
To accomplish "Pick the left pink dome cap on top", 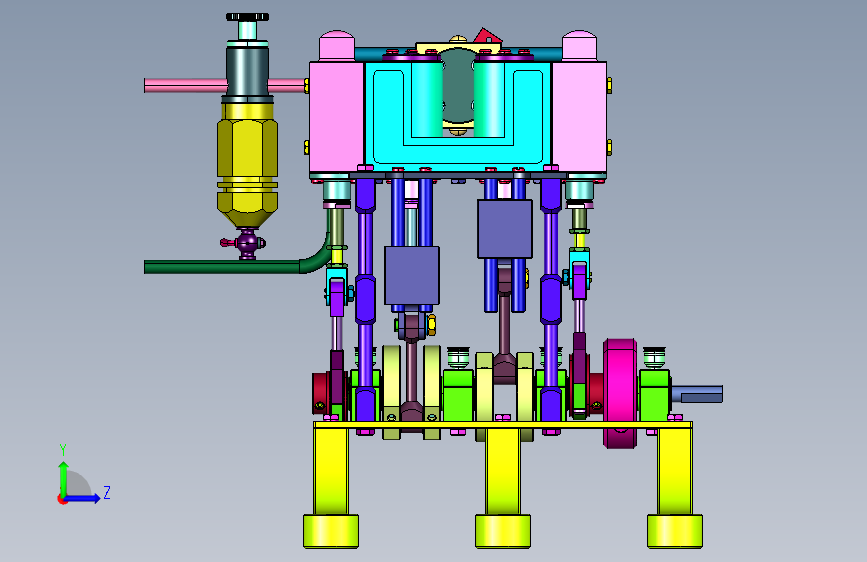I will click(337, 45).
